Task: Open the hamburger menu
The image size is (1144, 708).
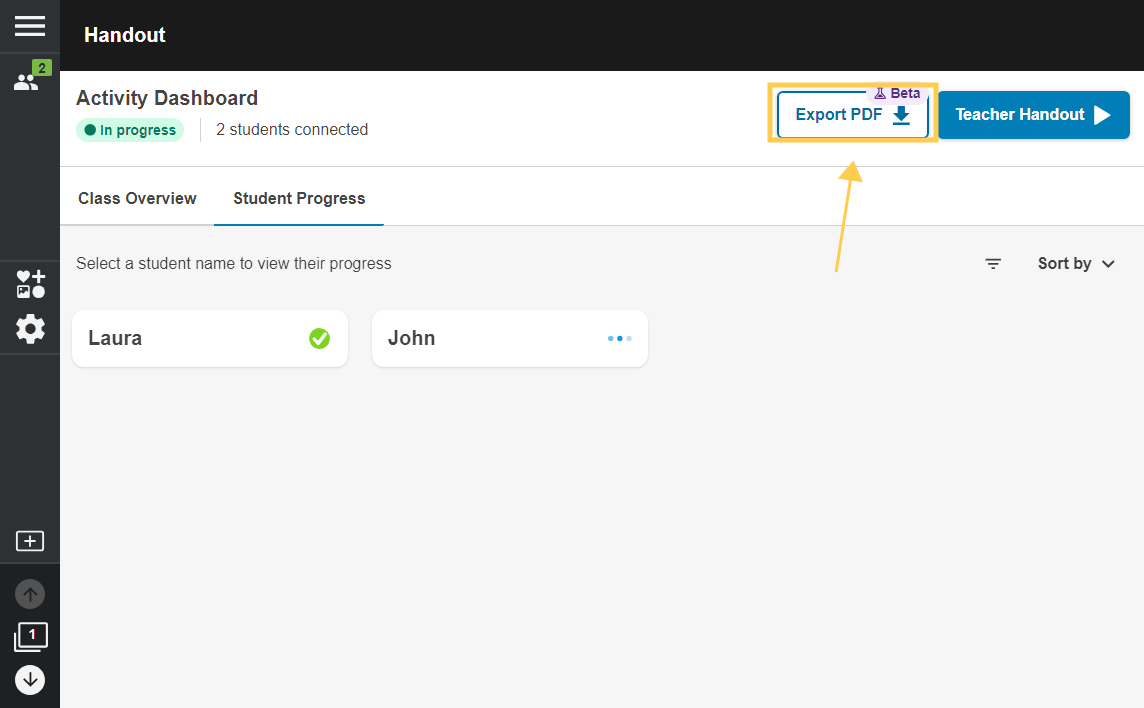Action: coord(30,26)
